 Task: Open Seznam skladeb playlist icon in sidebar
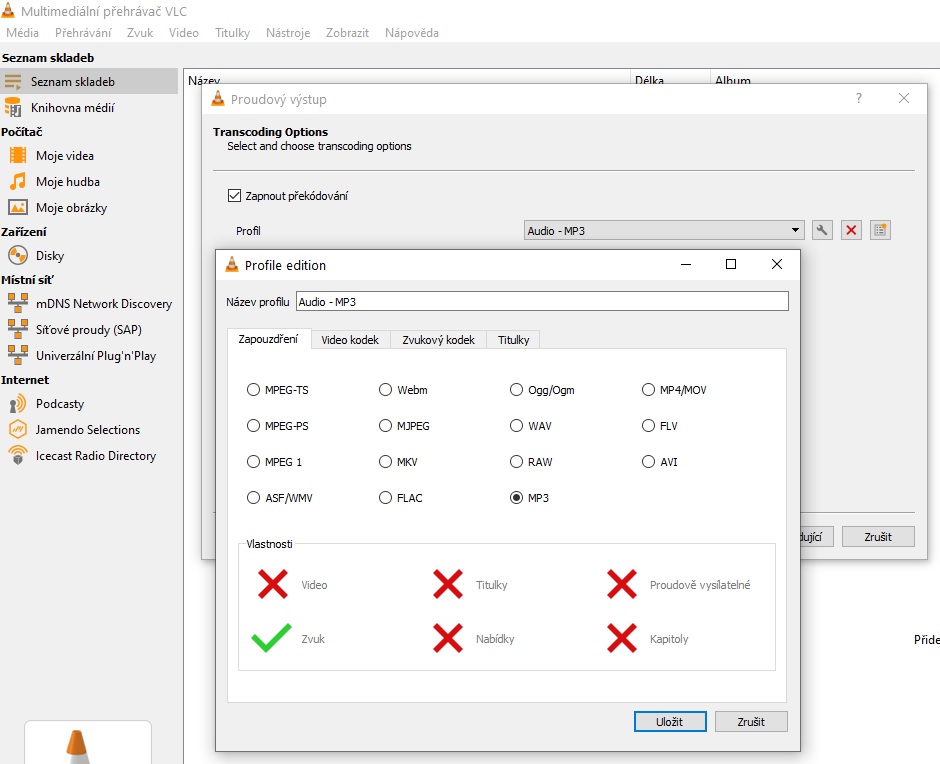click(13, 82)
